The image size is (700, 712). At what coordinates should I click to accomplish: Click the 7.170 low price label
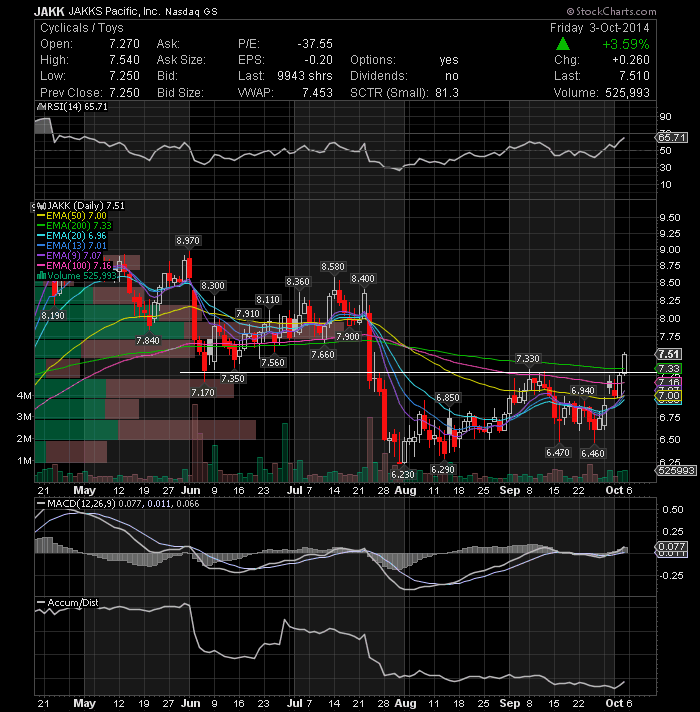[x=202, y=392]
